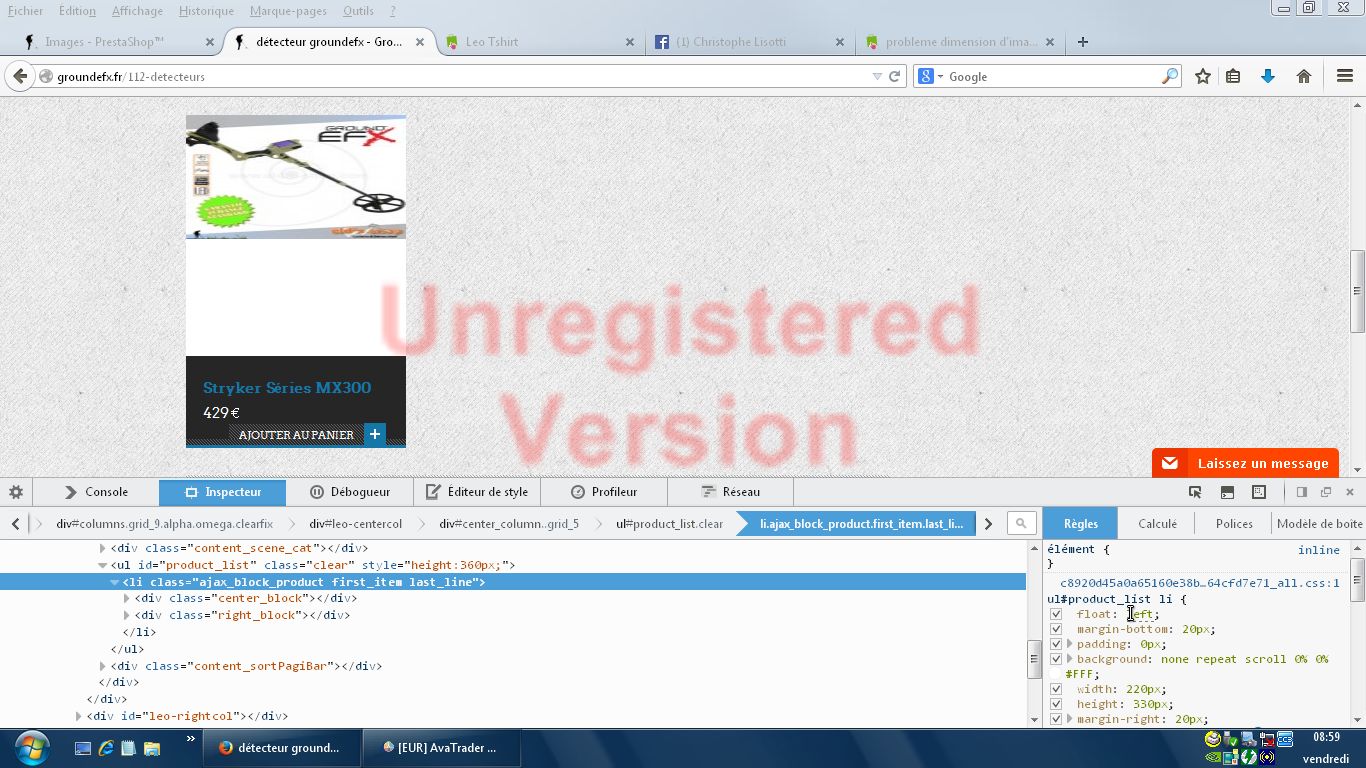Image resolution: width=1366 pixels, height=768 pixels.
Task: Close the developer tools panel
Action: 1350,492
